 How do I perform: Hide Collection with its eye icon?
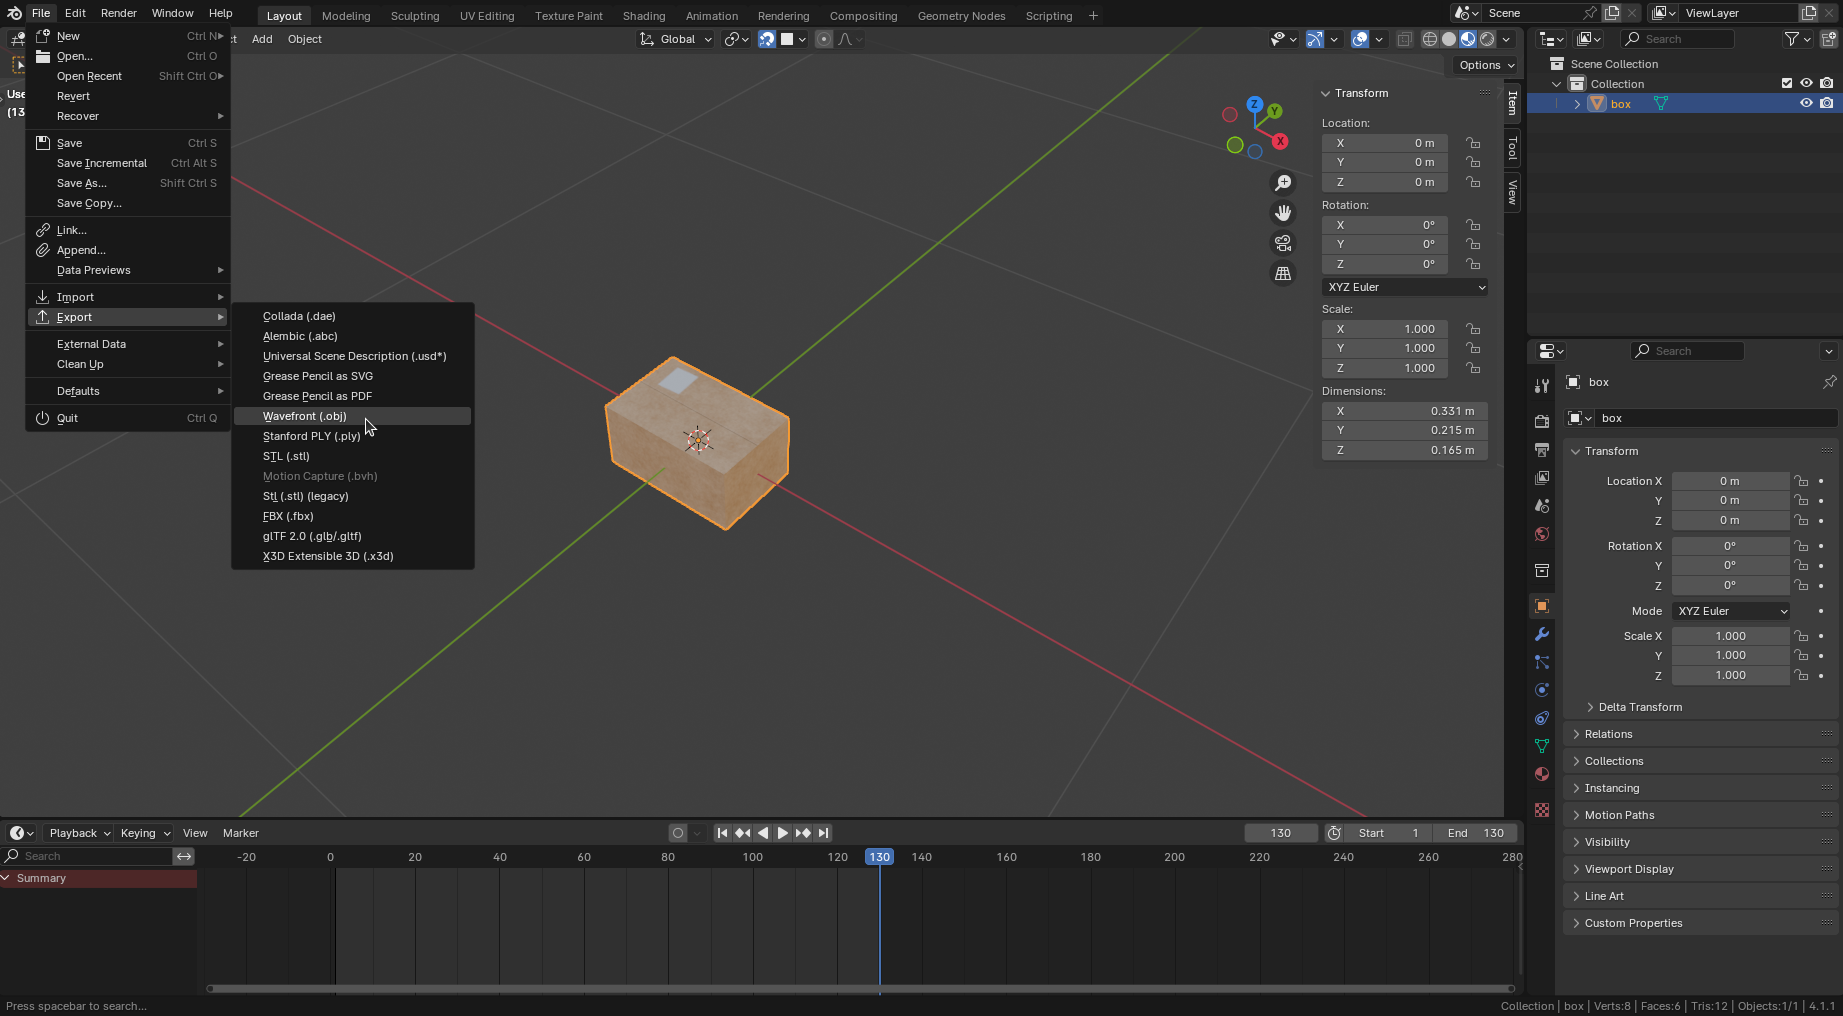tap(1807, 83)
